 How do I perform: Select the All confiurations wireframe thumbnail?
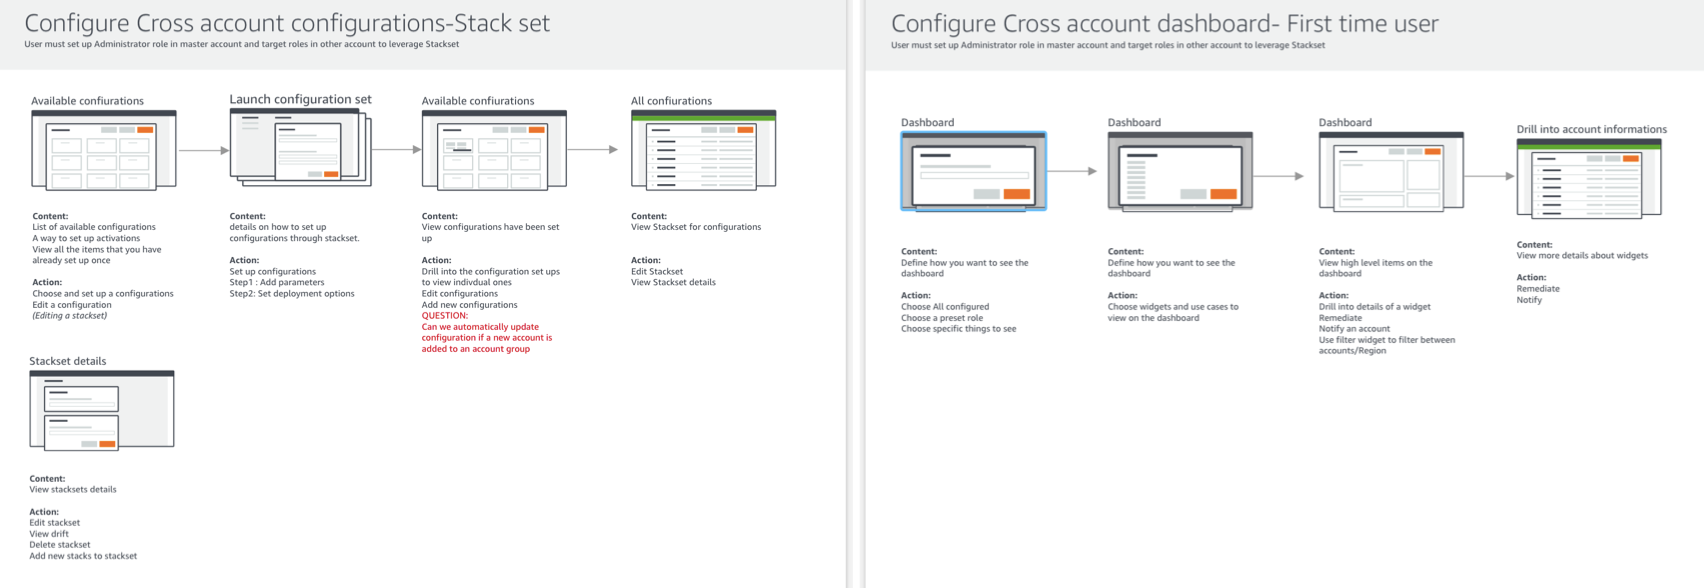(703, 149)
